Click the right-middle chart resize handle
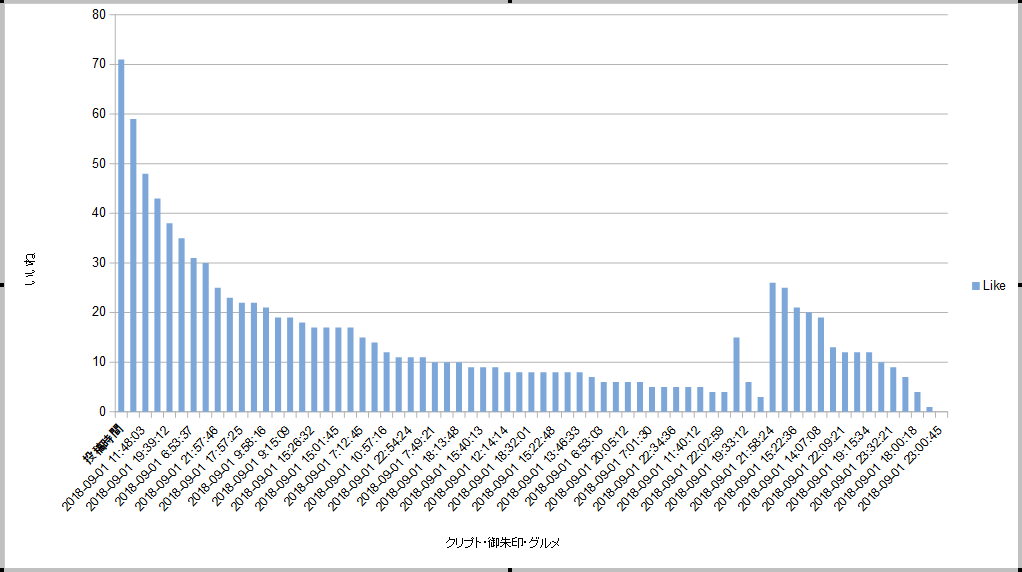 coord(1019,286)
